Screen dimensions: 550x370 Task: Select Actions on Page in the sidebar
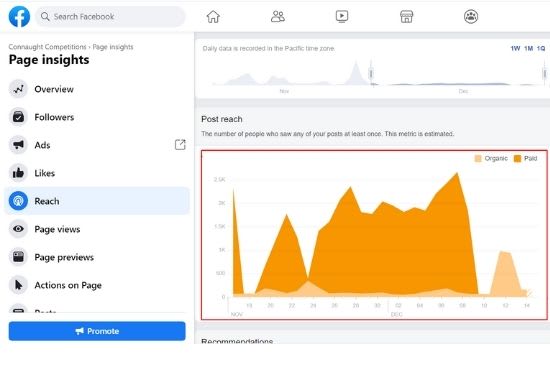click(97, 285)
